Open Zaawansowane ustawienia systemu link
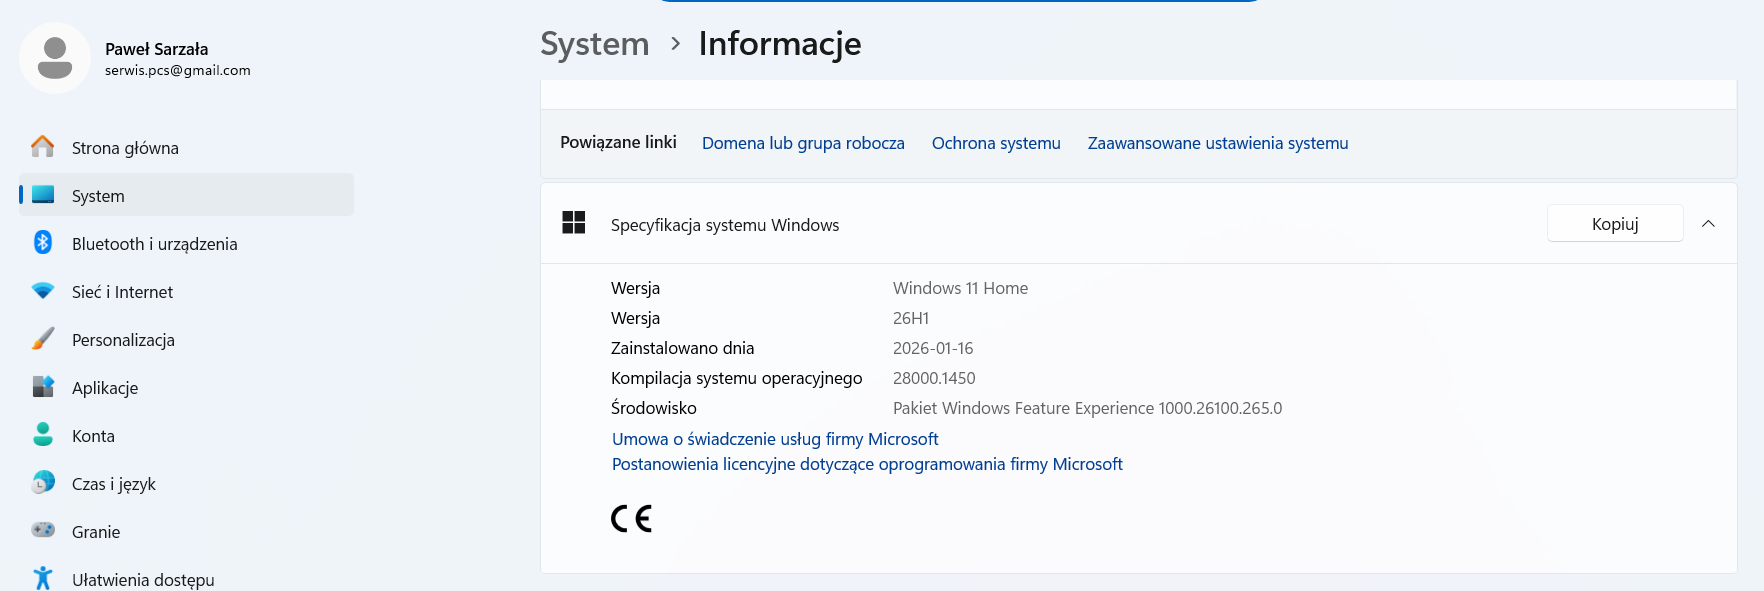The width and height of the screenshot is (1764, 591). 1217,143
